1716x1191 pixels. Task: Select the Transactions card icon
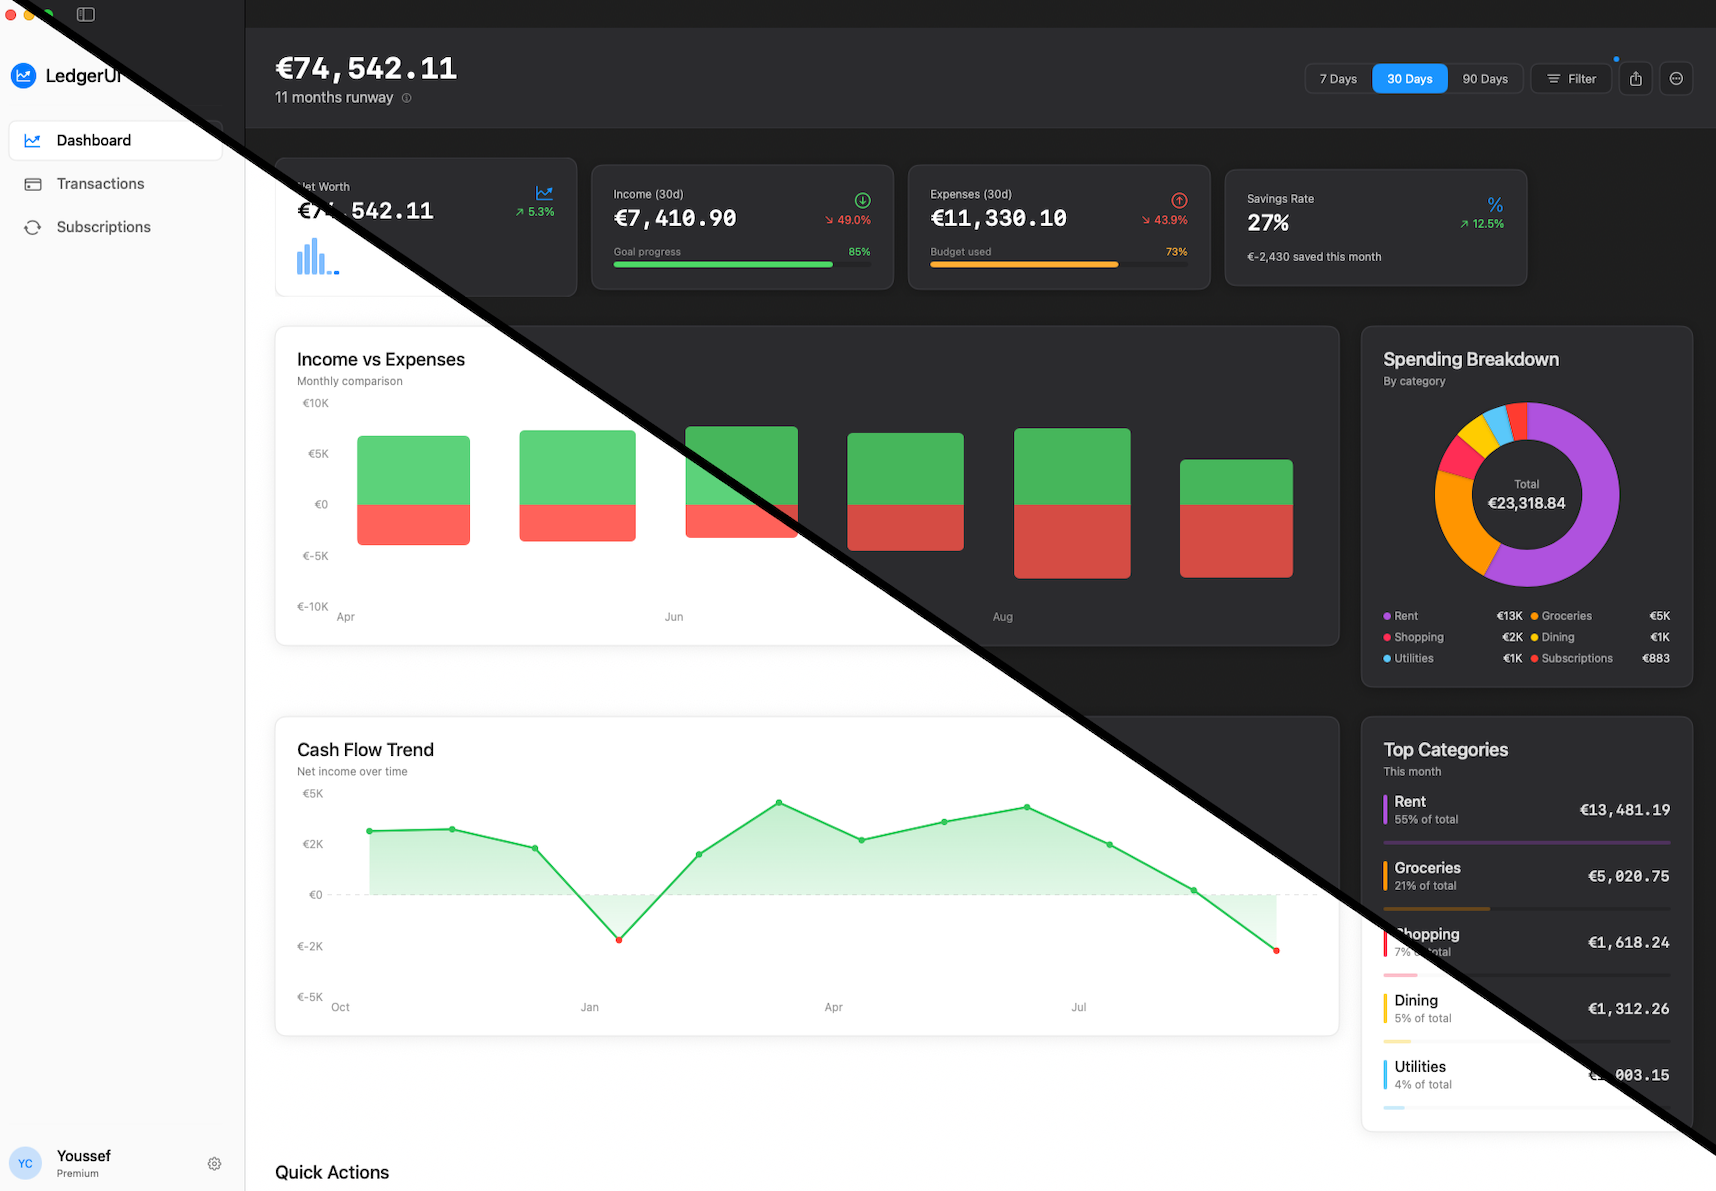click(33, 183)
